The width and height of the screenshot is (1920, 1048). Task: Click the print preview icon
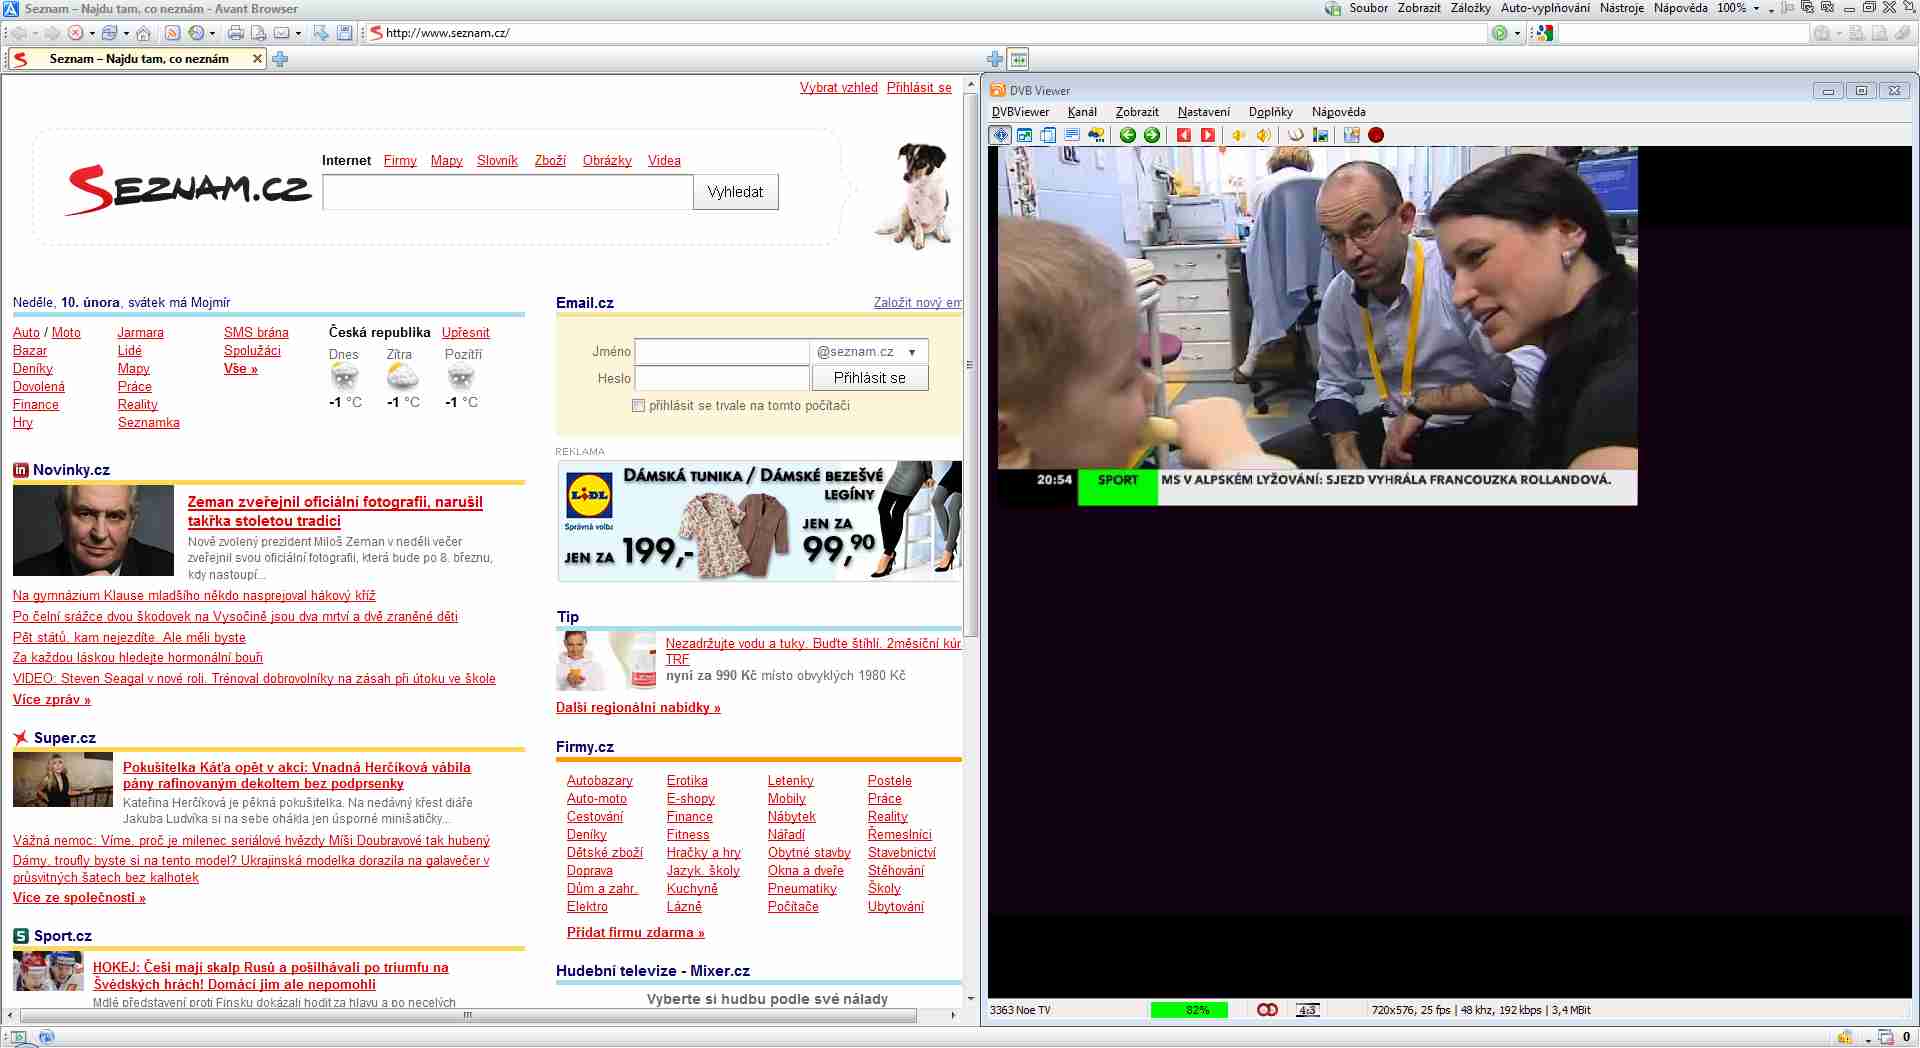tap(258, 33)
